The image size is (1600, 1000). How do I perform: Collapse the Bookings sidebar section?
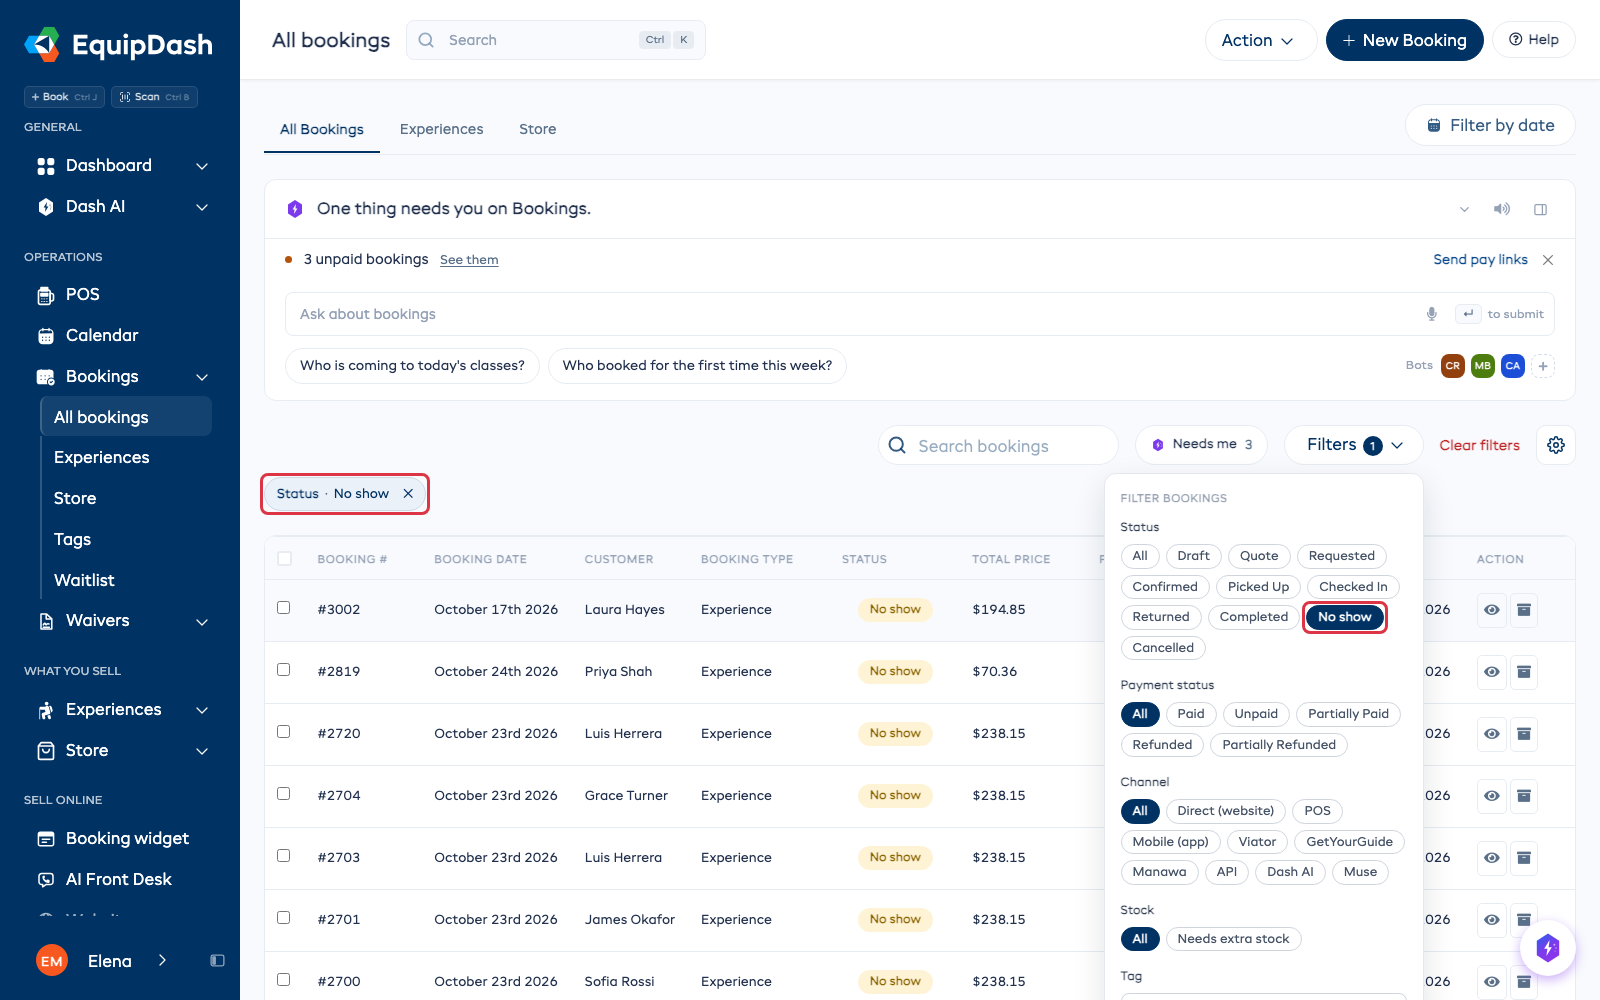[x=201, y=377]
